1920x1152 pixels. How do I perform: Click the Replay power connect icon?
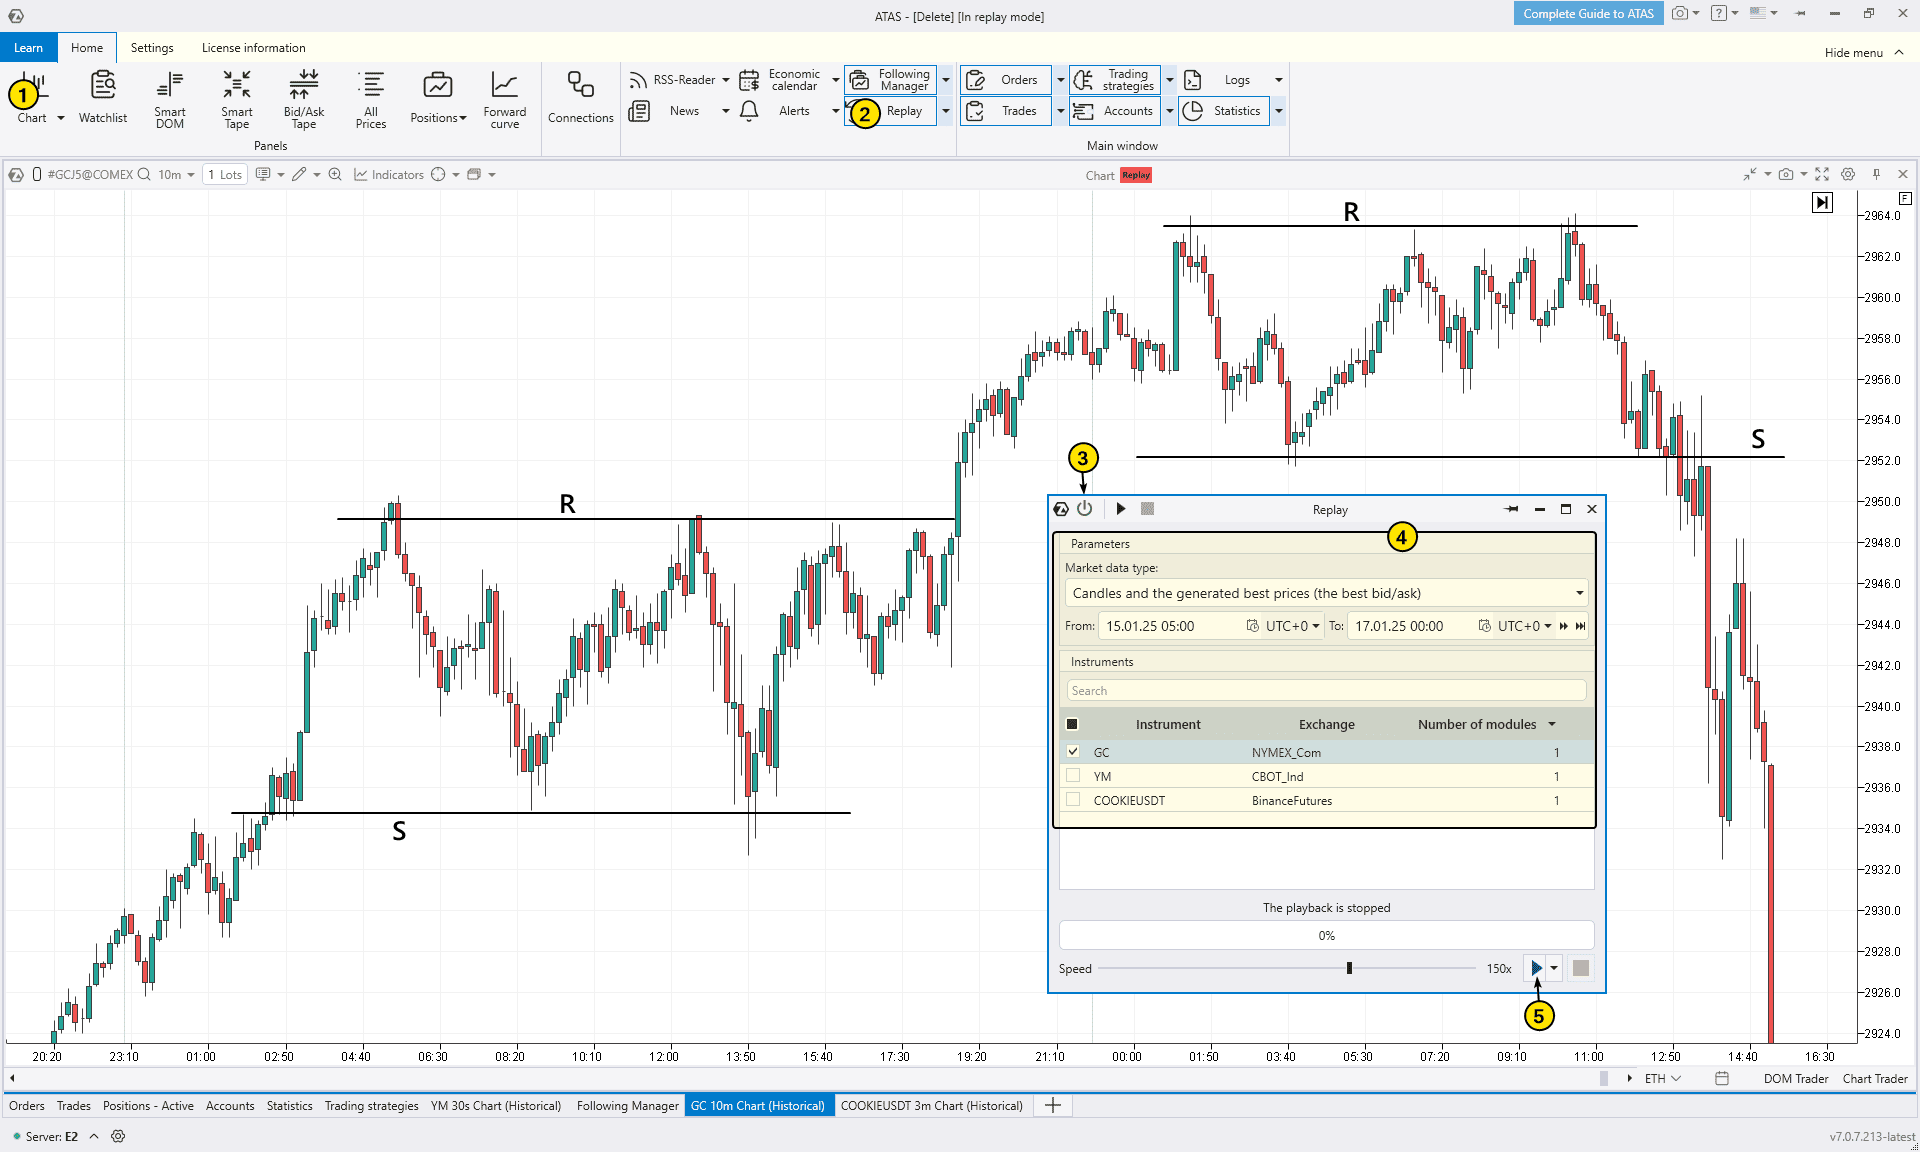coord(1085,509)
